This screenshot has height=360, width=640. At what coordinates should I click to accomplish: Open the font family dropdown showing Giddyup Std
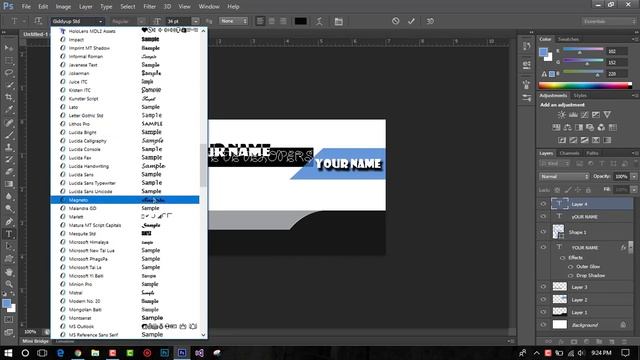click(x=78, y=21)
